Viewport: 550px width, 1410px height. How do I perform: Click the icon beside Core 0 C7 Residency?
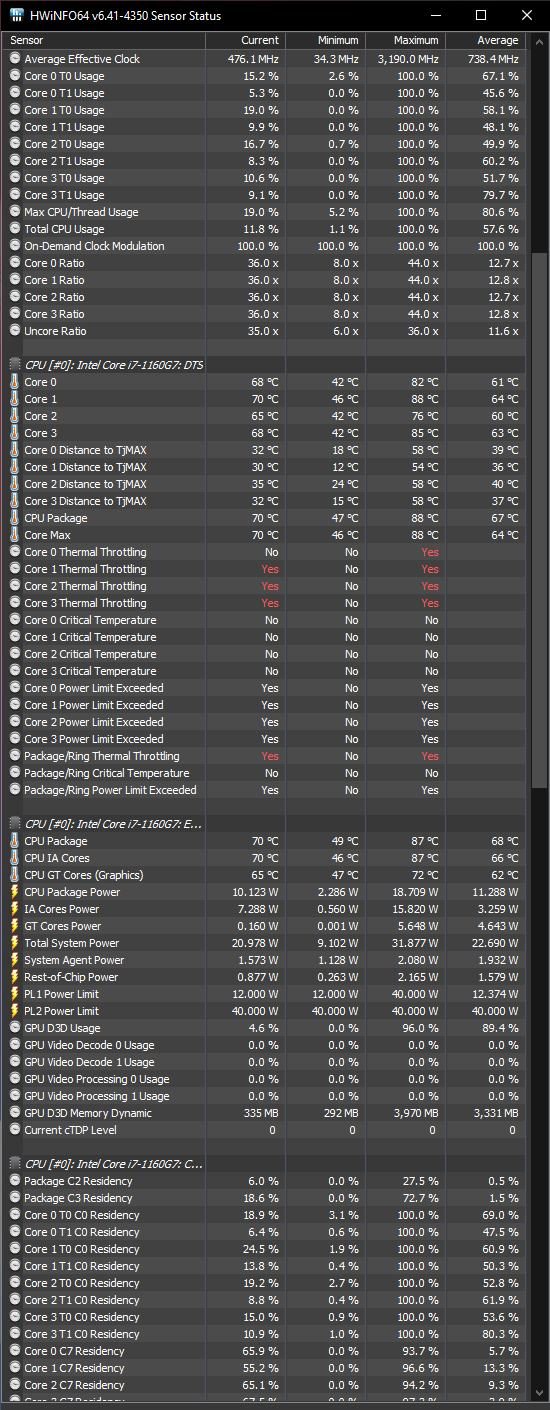coord(14,1351)
